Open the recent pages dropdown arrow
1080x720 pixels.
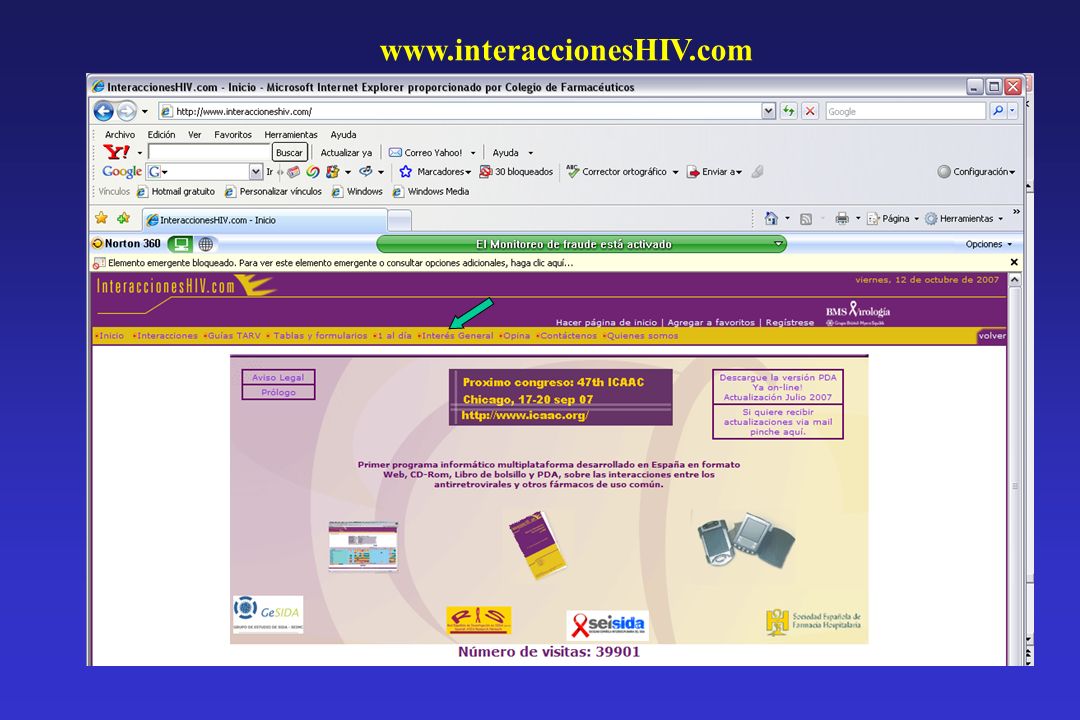145,112
